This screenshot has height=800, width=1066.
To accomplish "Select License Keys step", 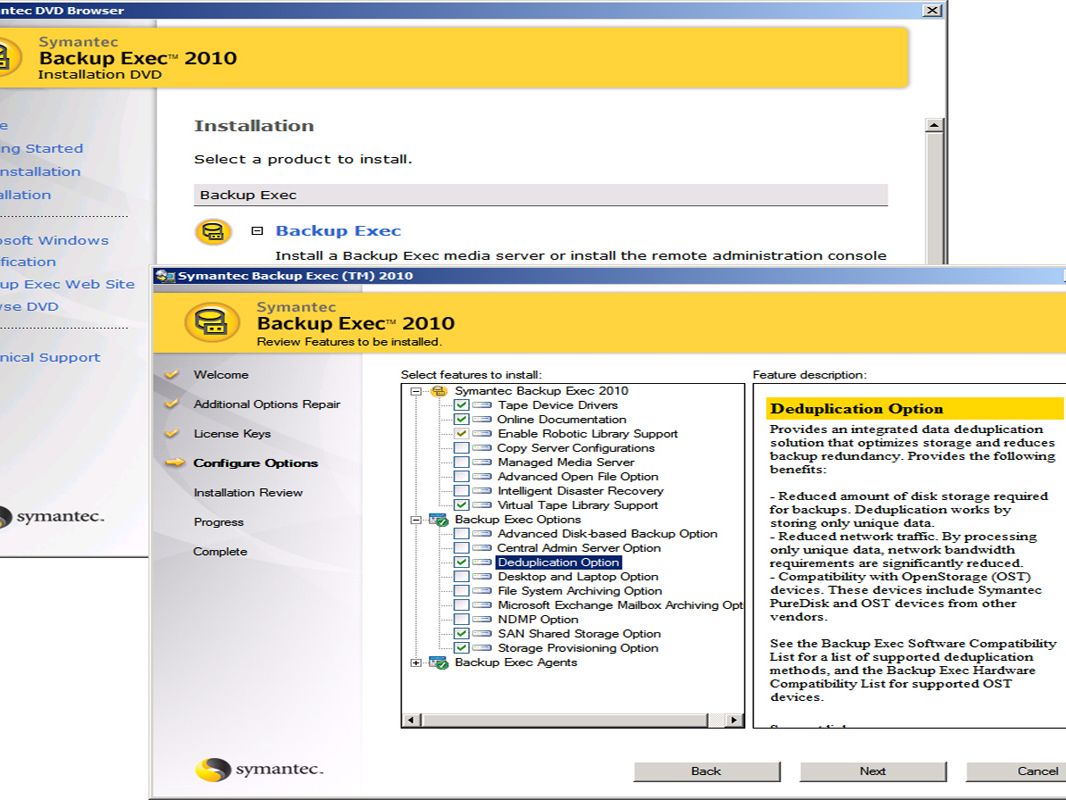I will (x=232, y=434).
